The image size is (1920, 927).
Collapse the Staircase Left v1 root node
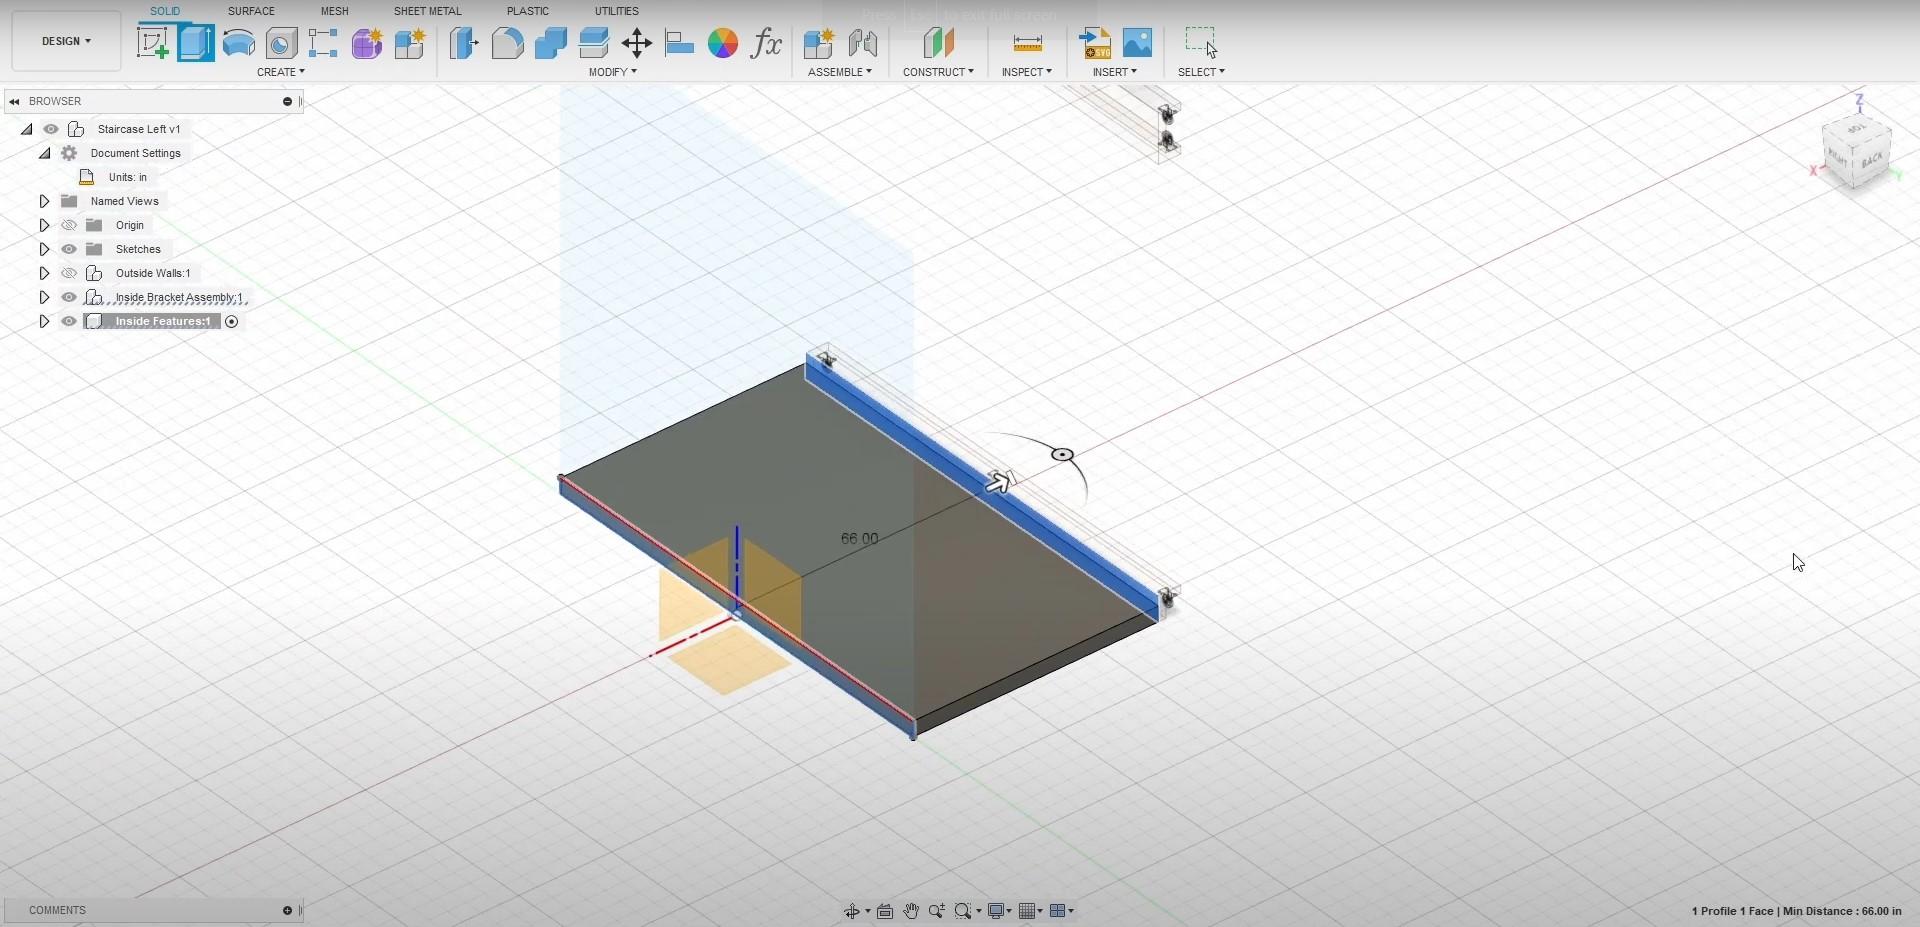[x=27, y=129]
